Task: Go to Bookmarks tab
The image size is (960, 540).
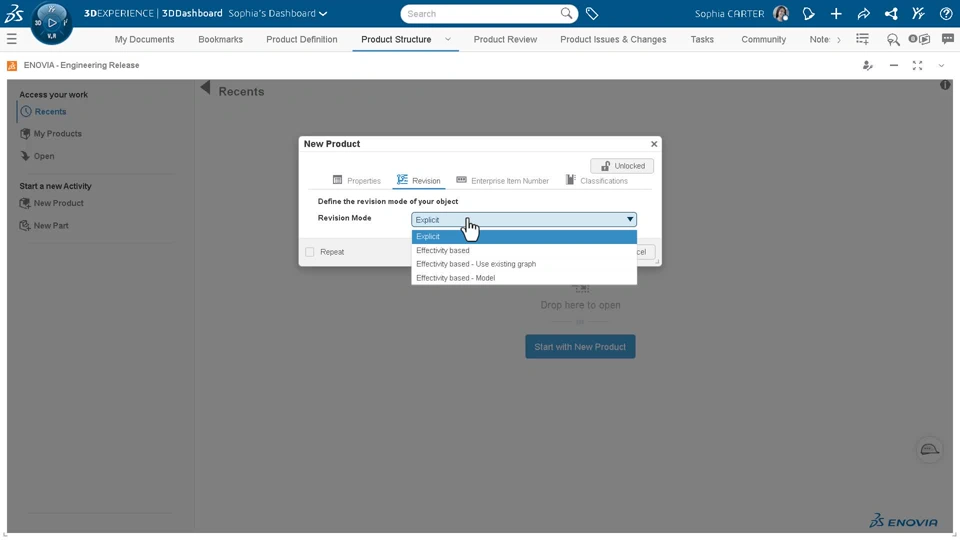Action: [x=220, y=39]
